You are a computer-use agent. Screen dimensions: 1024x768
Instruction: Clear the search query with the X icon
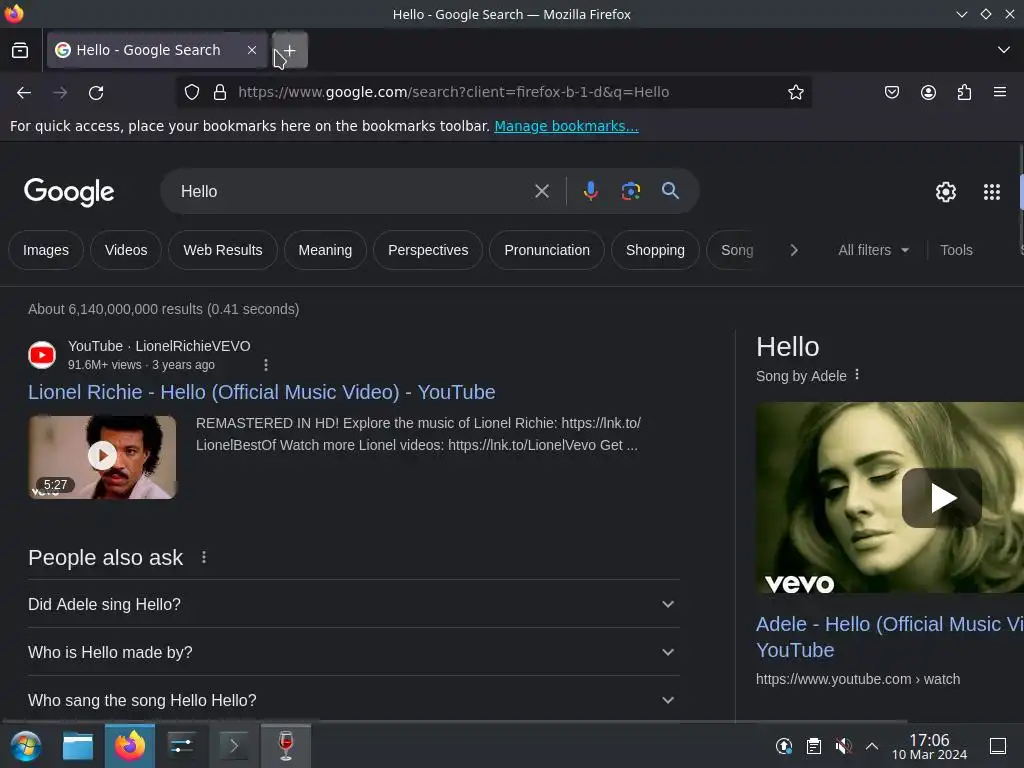[542, 191]
